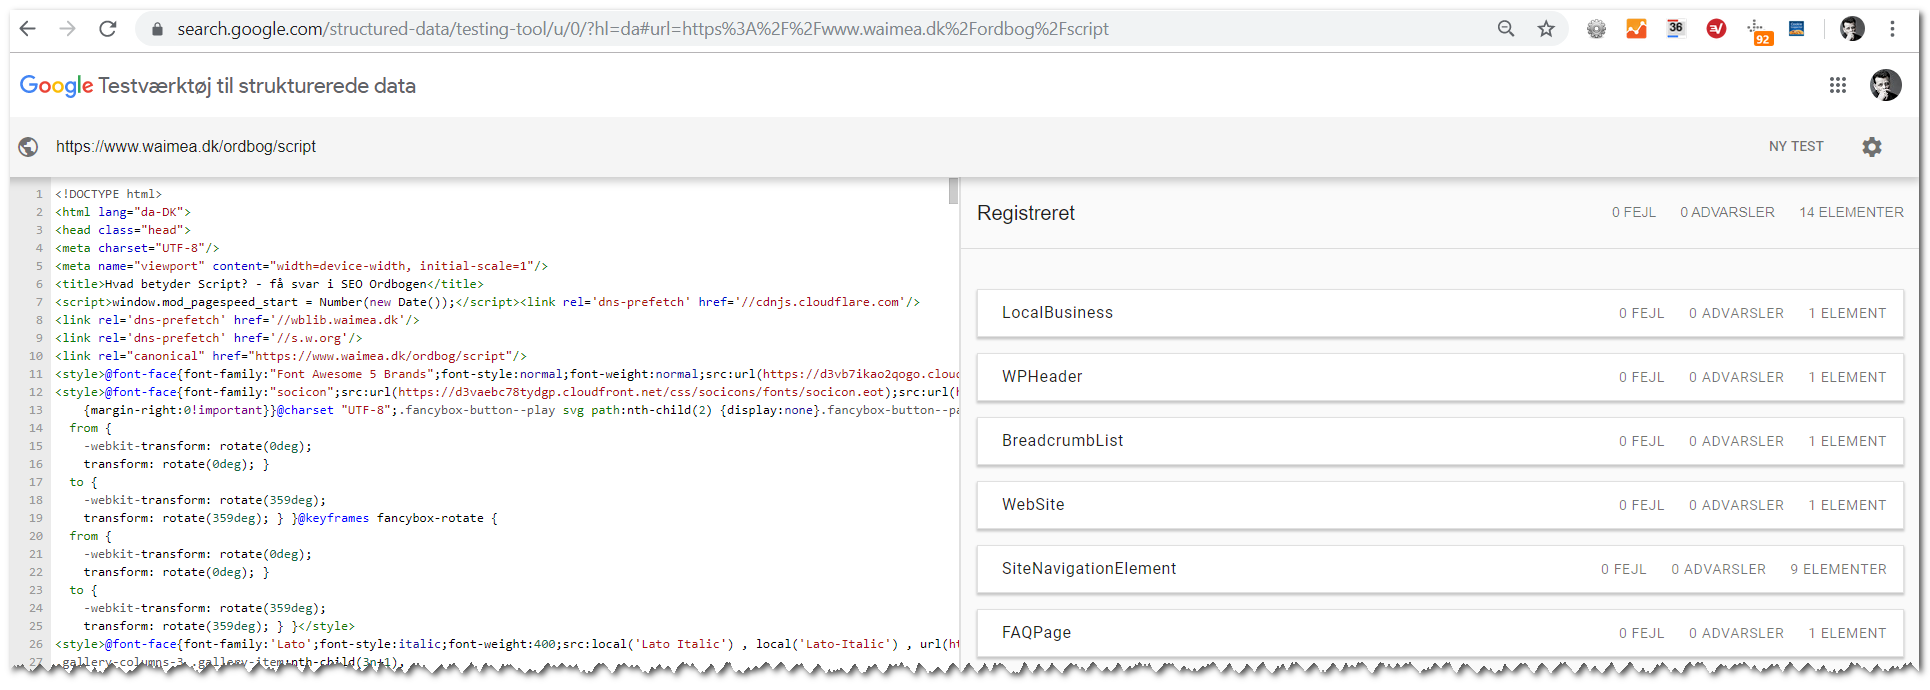Click the extension showing the orange 92 badge
1930x690 pixels.
(x=1758, y=31)
